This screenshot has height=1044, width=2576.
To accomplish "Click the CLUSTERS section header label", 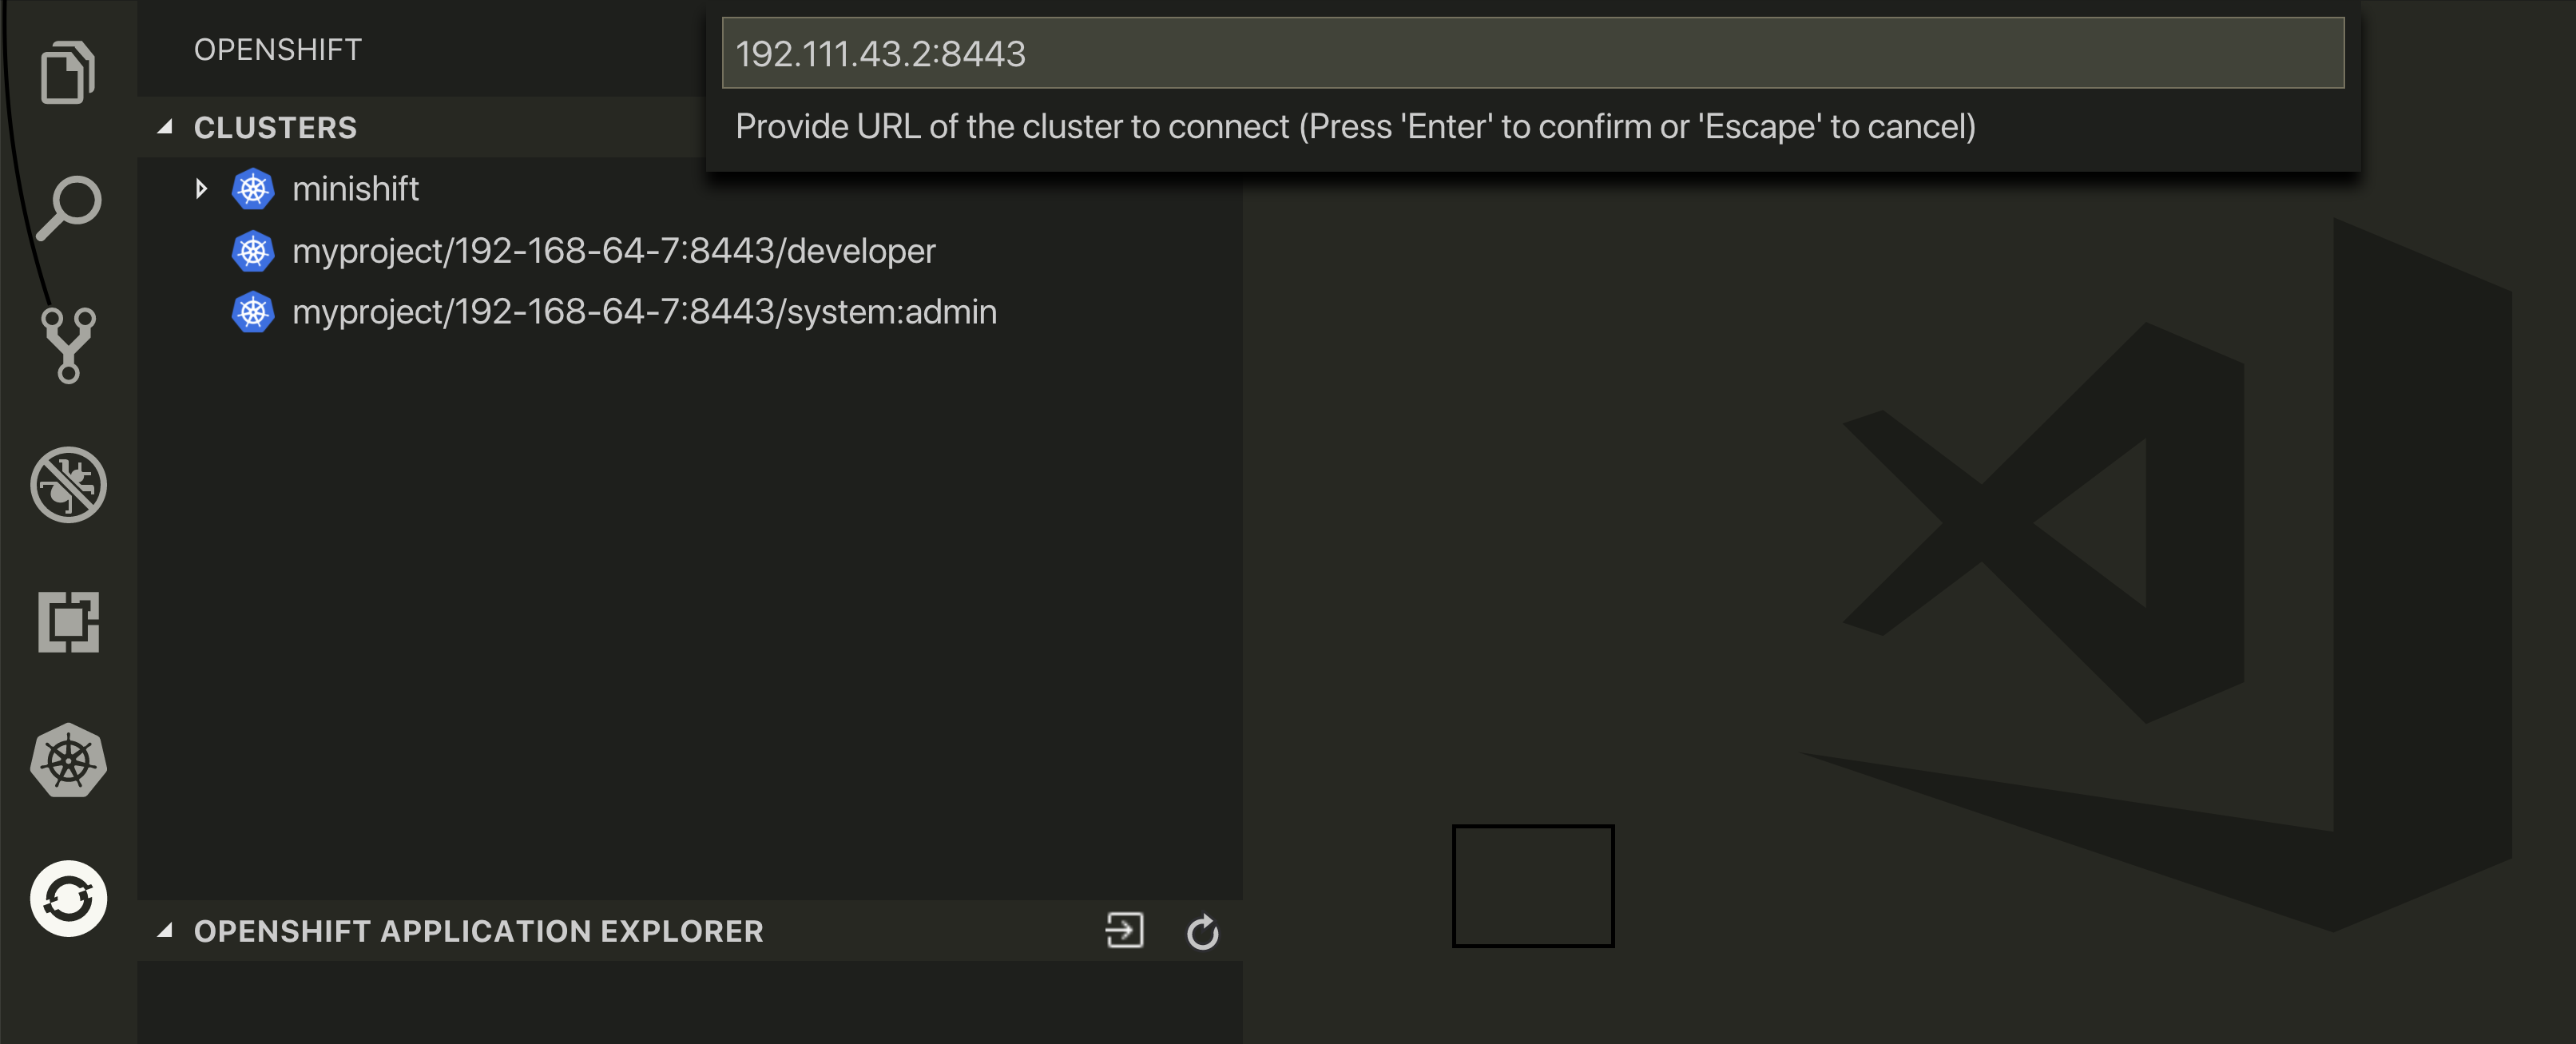I will 275,127.
